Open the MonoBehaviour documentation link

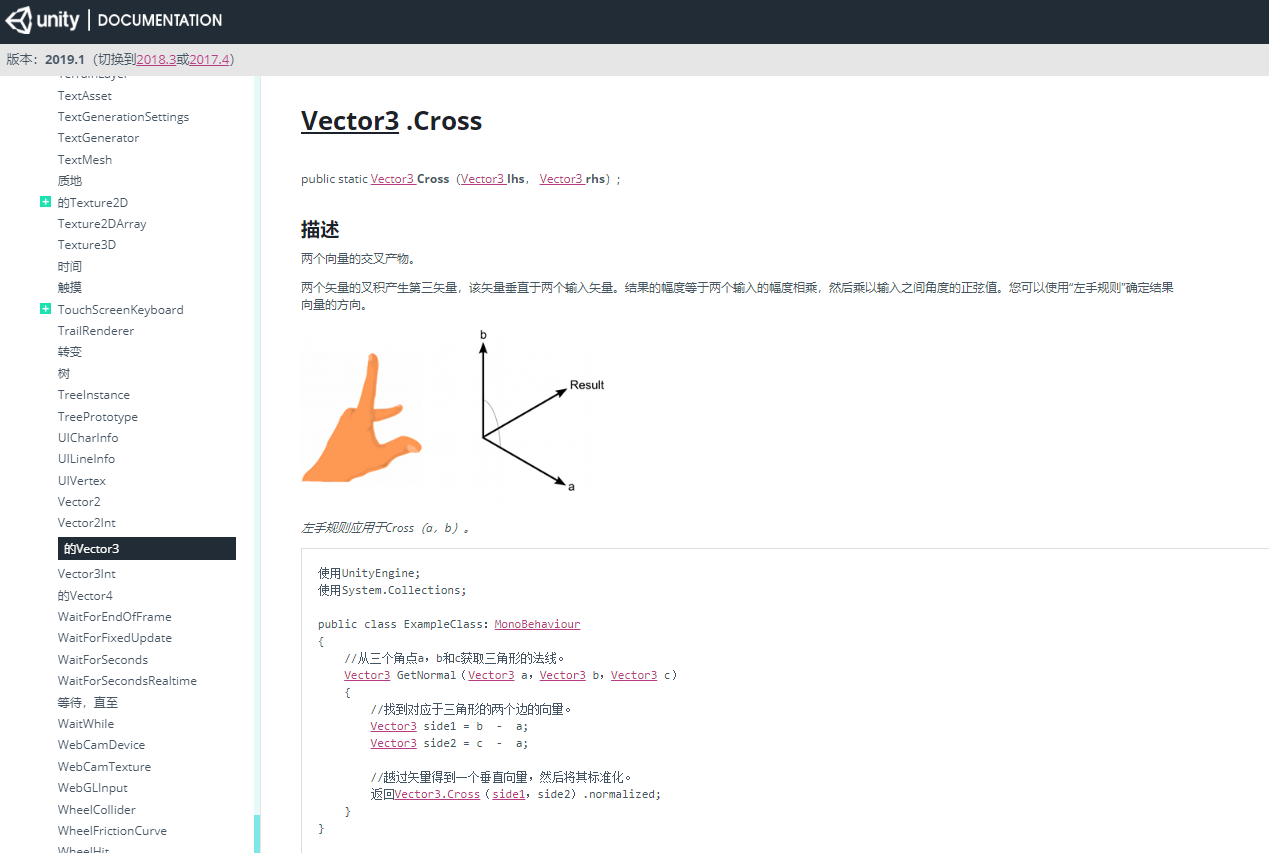coord(537,623)
